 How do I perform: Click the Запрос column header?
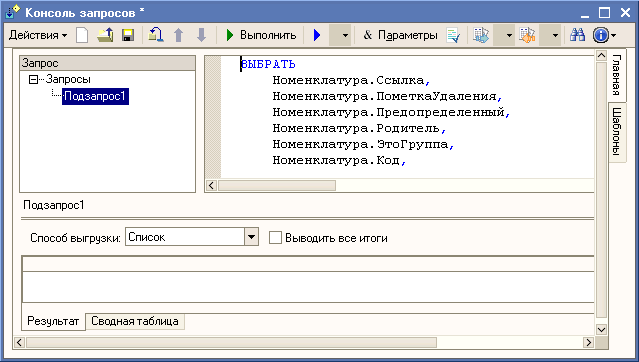pos(108,63)
